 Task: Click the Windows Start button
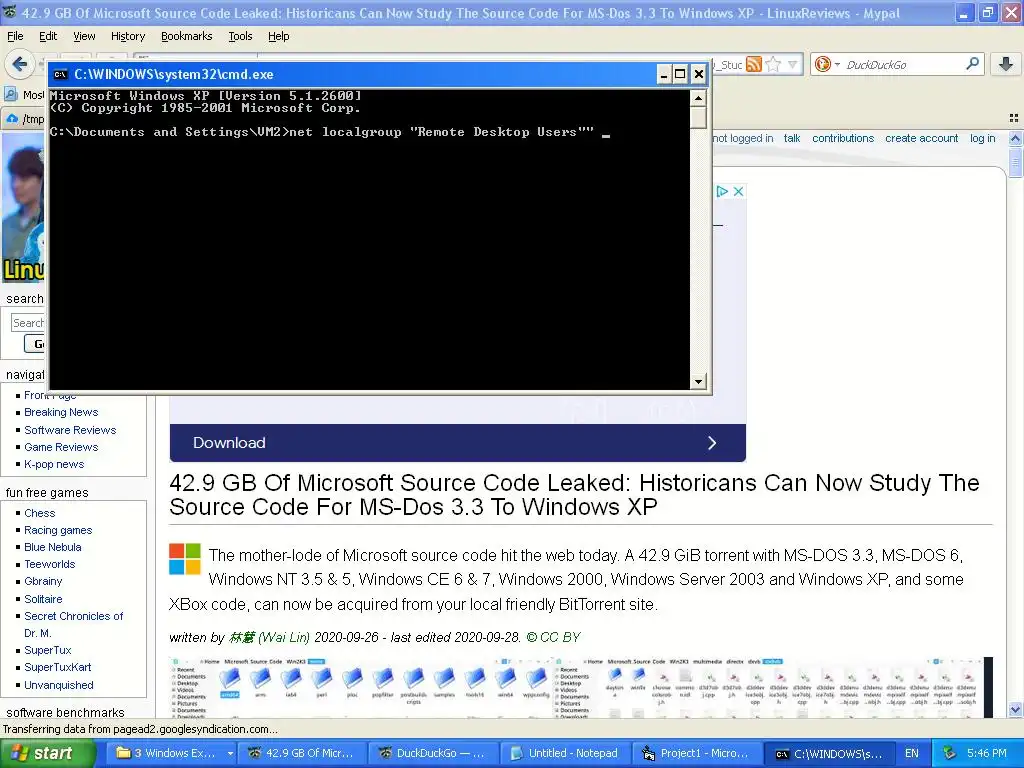[47, 753]
